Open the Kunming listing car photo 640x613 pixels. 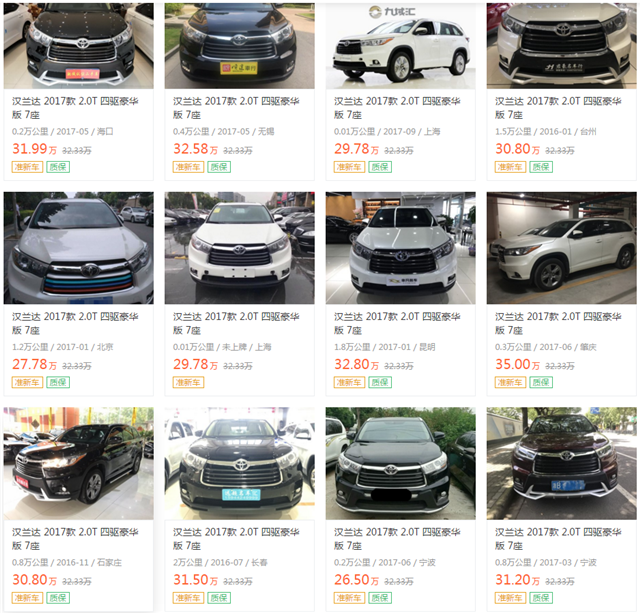400,248
